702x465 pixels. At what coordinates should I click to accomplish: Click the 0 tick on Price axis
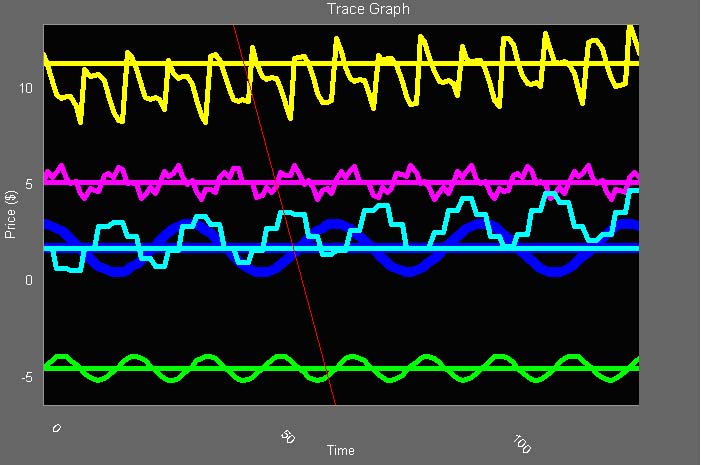coord(30,280)
